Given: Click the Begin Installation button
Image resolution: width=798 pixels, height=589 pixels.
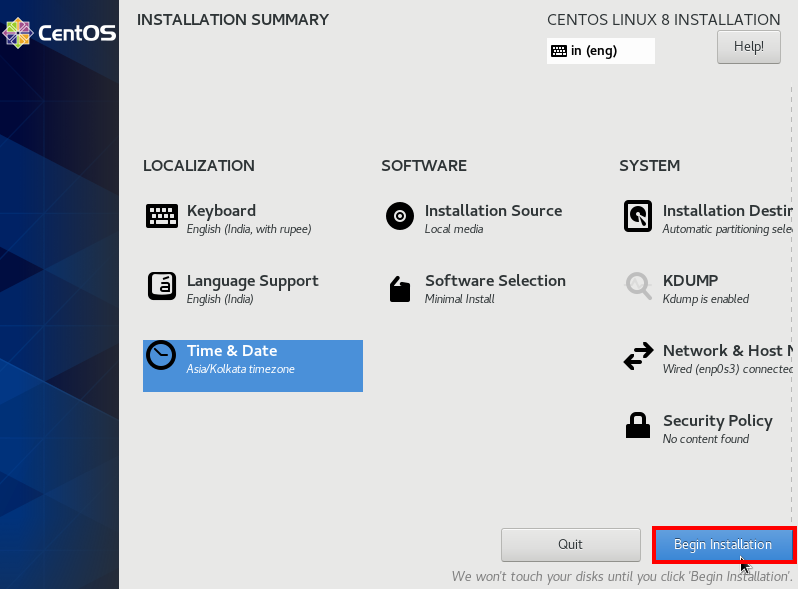Looking at the screenshot, I should click(723, 545).
